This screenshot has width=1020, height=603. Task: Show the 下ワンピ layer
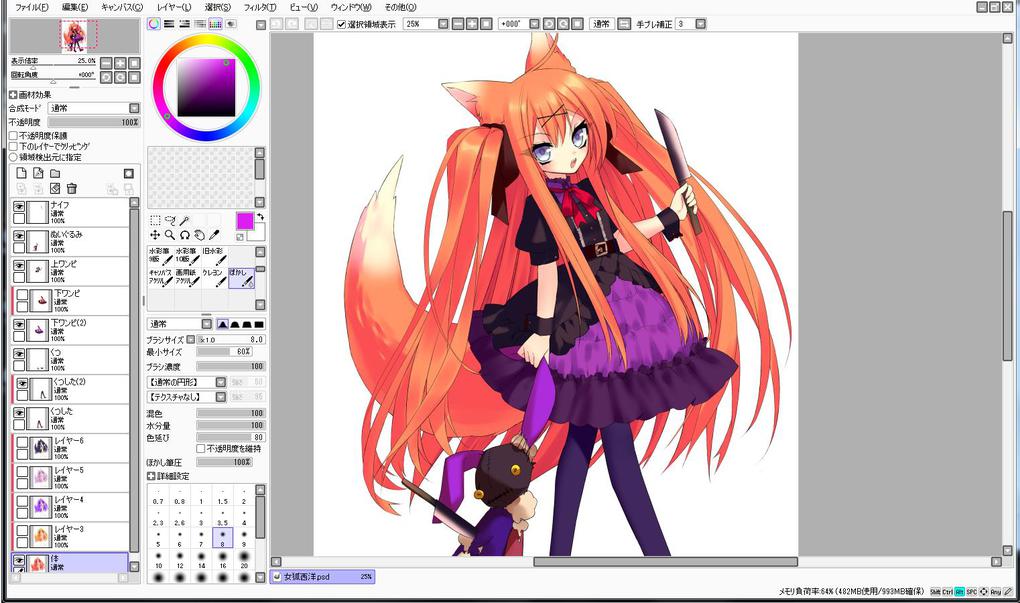pos(22,295)
